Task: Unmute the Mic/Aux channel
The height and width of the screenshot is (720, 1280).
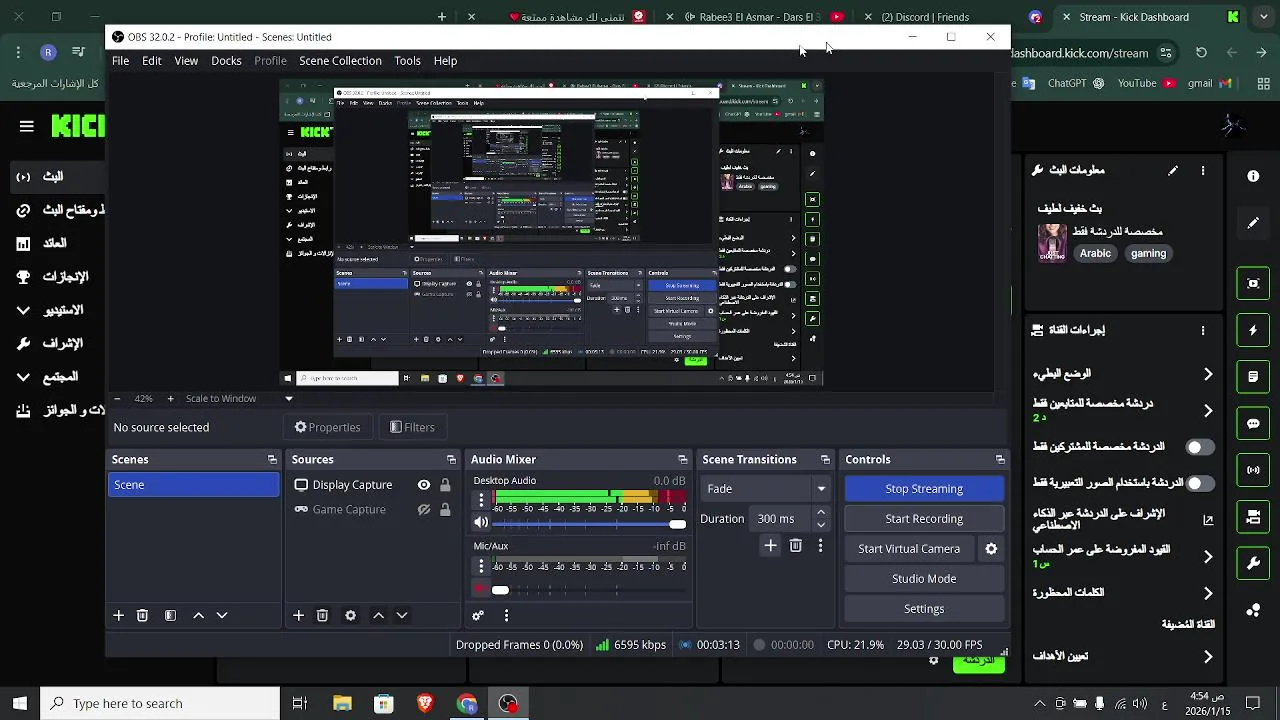Action: click(481, 589)
